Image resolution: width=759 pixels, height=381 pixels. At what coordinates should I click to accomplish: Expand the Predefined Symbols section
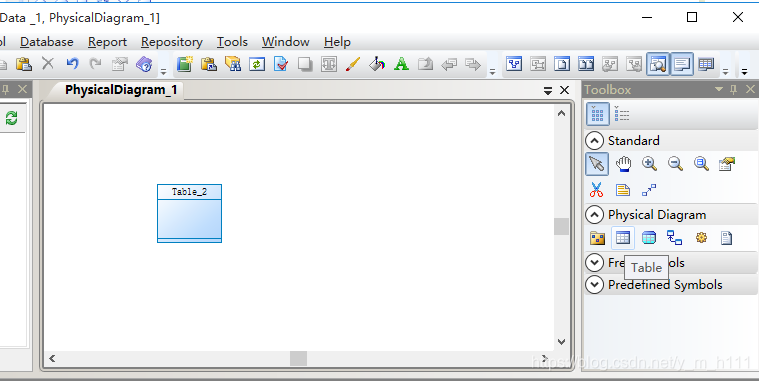pos(594,285)
